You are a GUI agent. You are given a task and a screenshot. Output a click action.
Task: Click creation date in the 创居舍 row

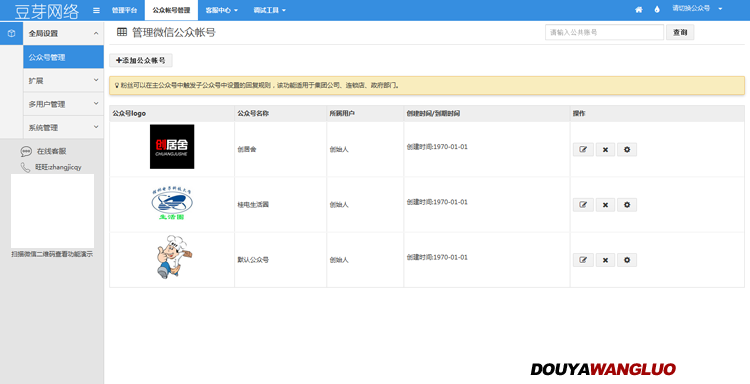(437, 147)
